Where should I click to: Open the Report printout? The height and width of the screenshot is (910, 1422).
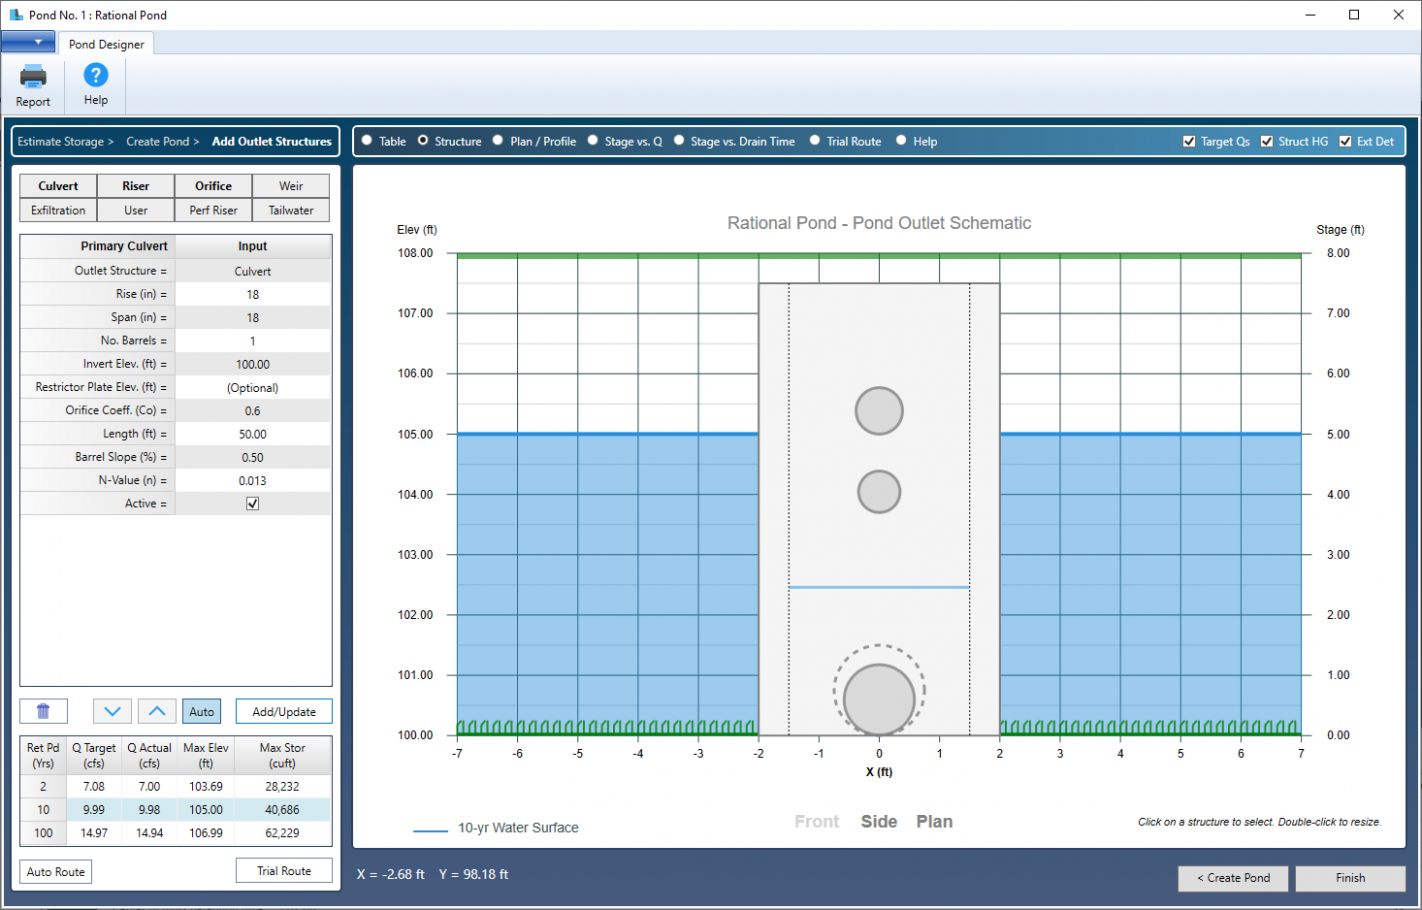[33, 85]
